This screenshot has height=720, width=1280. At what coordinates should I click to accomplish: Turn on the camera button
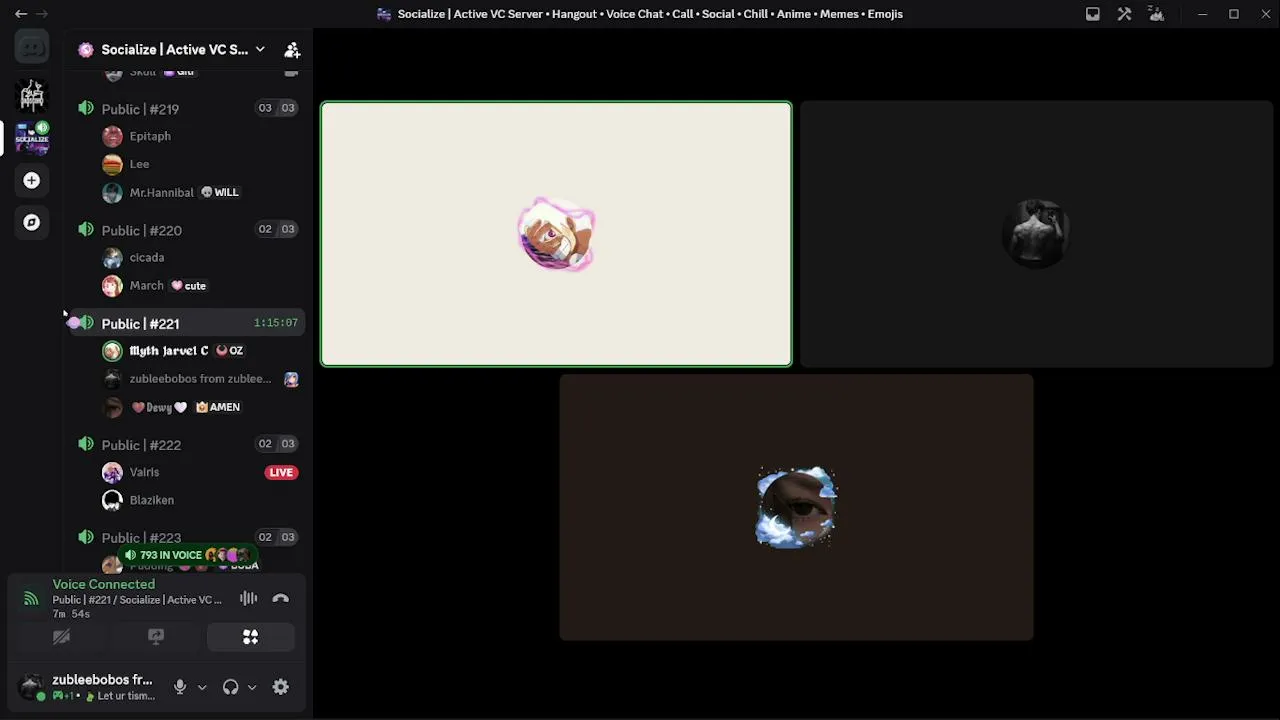(x=61, y=637)
